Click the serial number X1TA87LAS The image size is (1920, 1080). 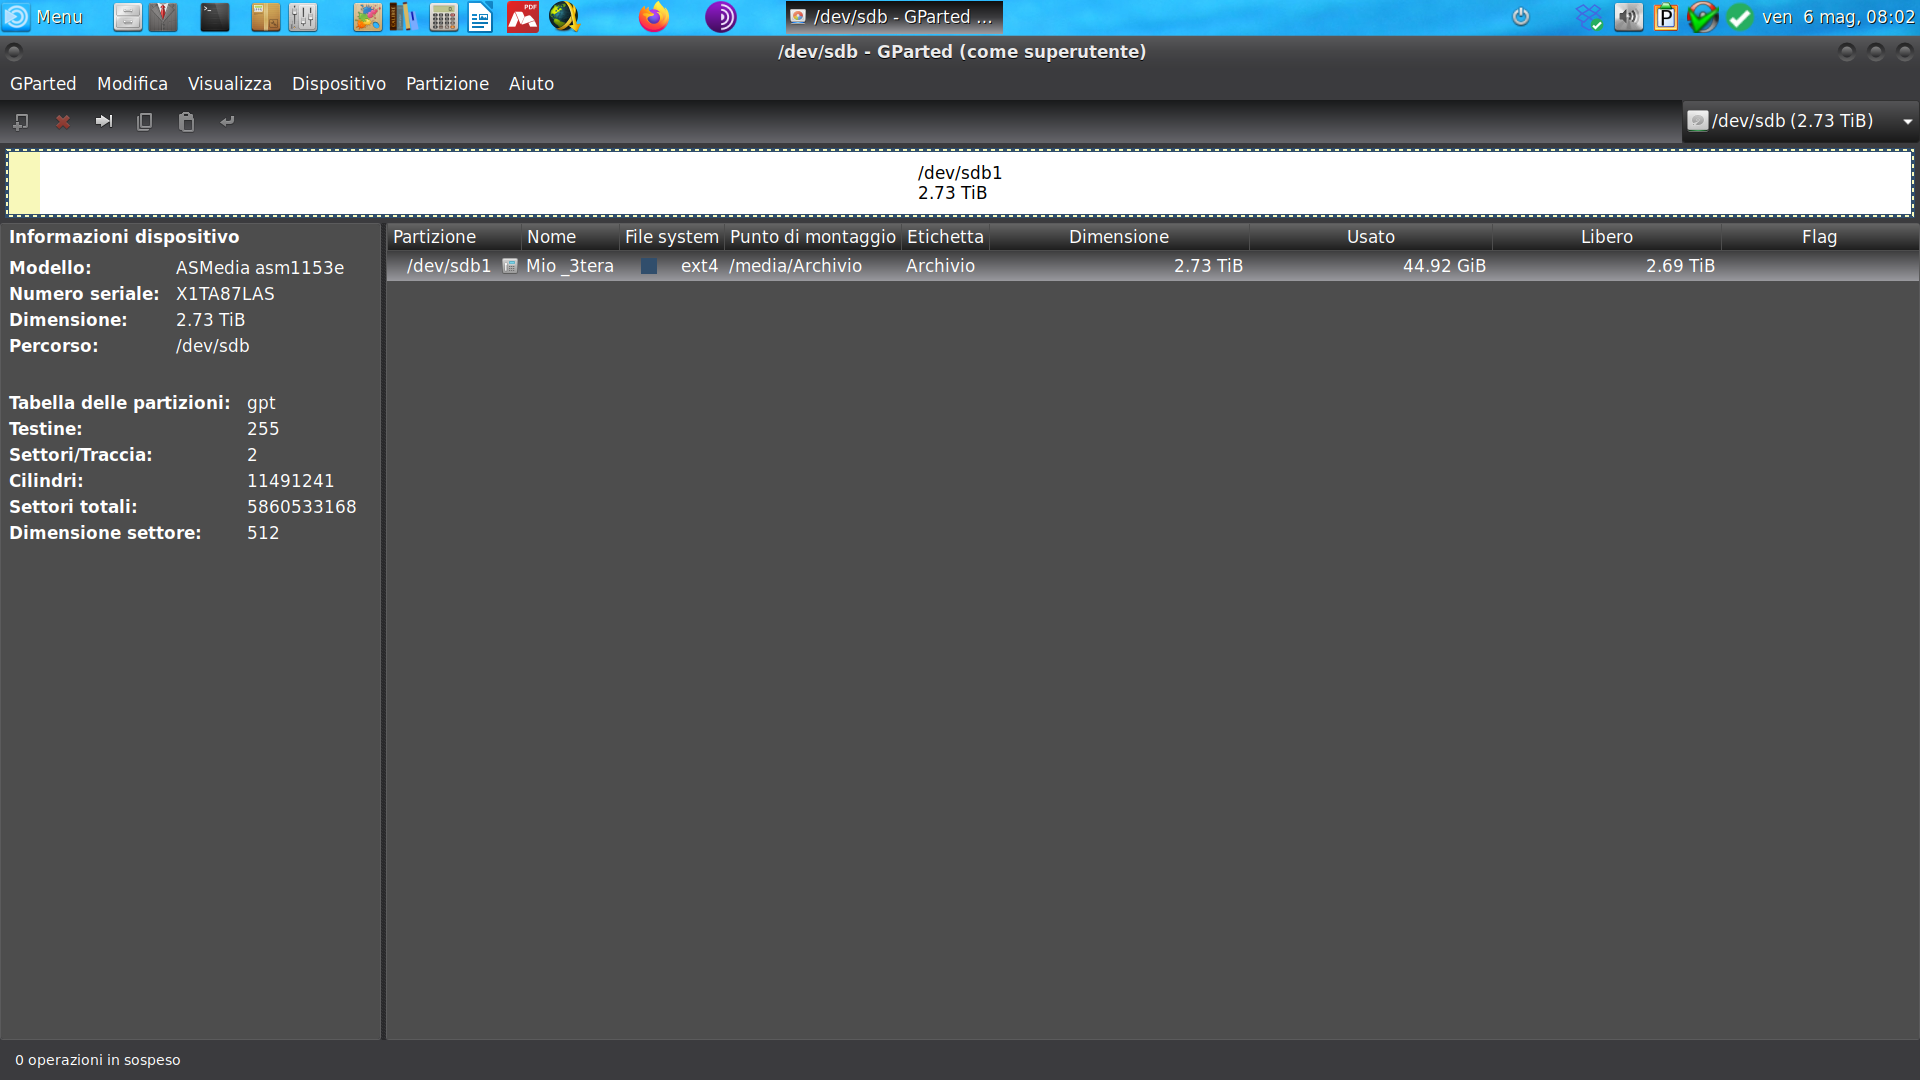(x=225, y=294)
